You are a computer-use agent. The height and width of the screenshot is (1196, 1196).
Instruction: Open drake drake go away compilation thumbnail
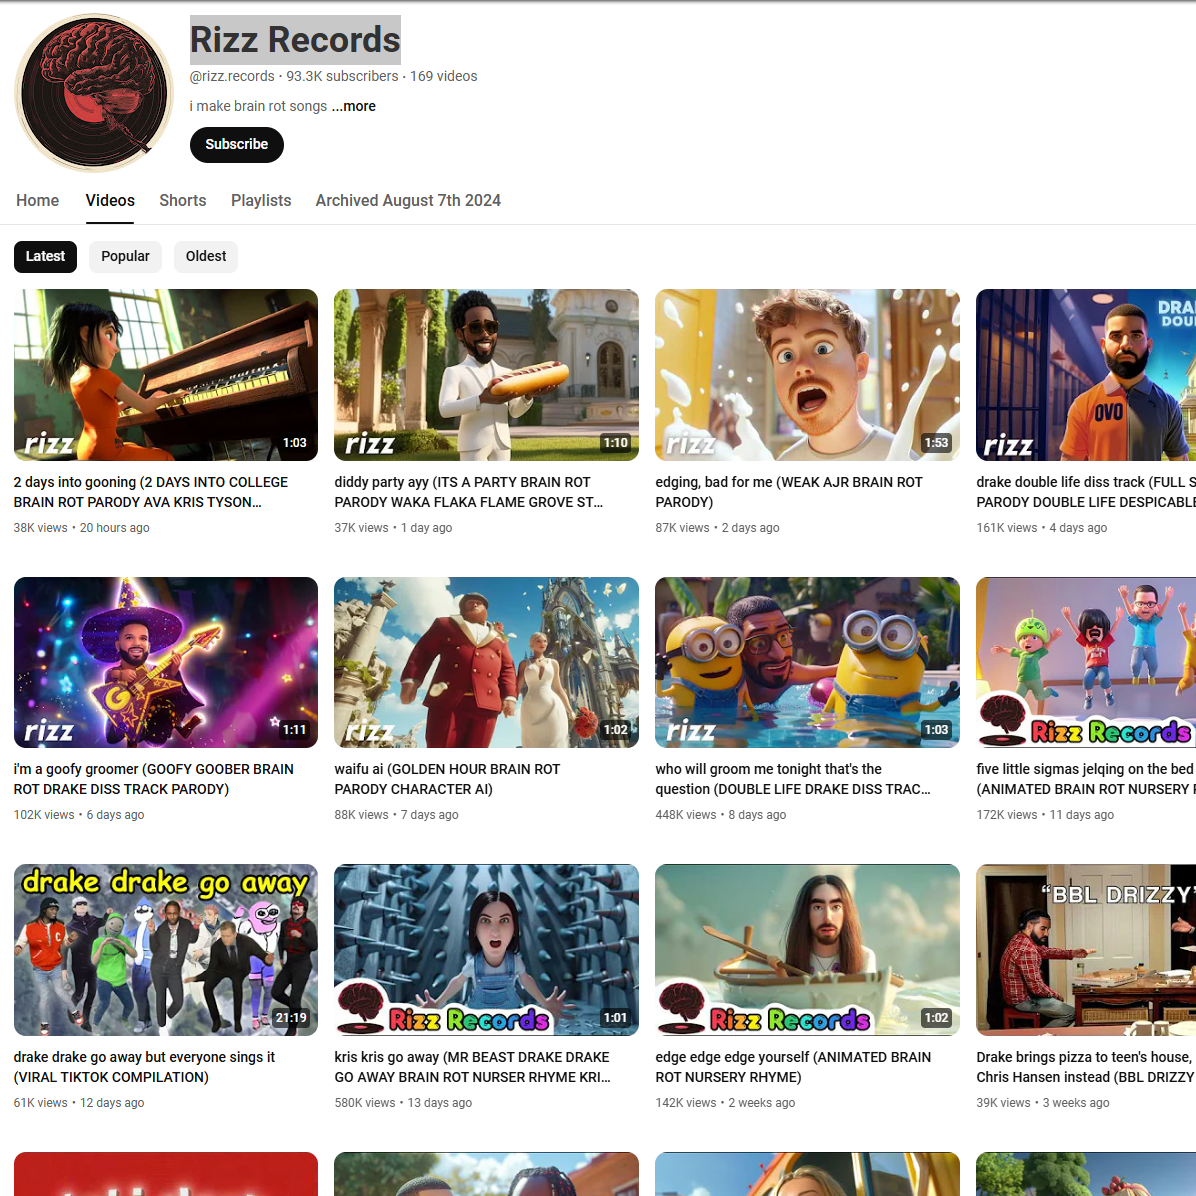point(166,950)
